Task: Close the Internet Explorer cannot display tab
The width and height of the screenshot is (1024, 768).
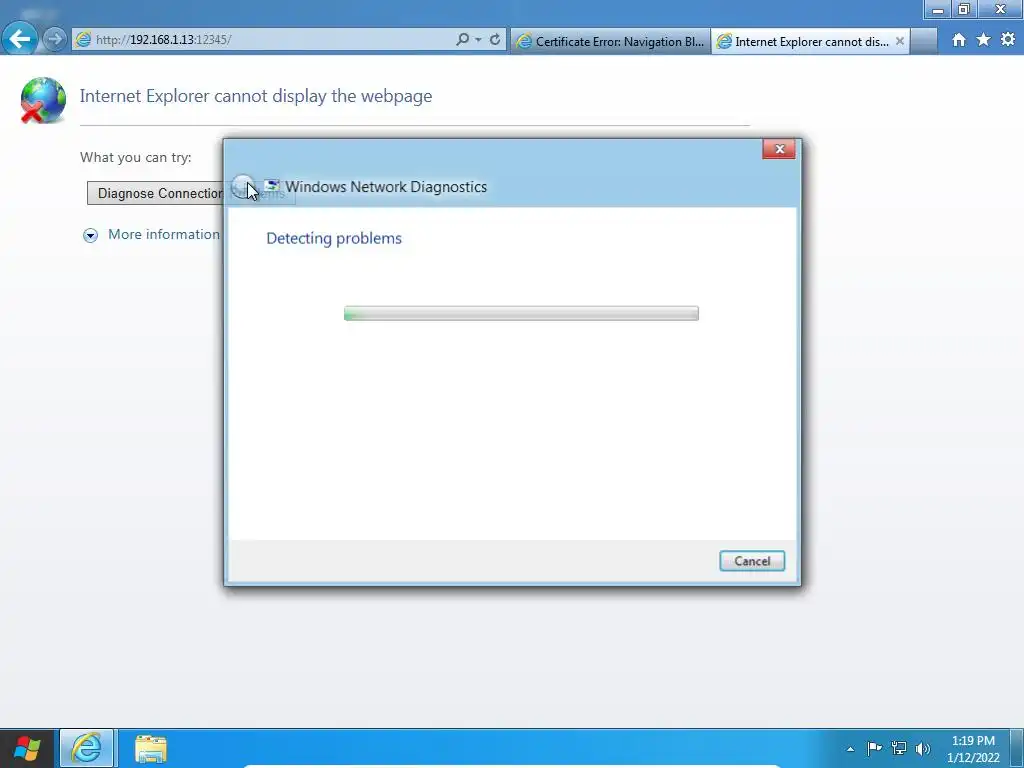Action: coord(900,41)
